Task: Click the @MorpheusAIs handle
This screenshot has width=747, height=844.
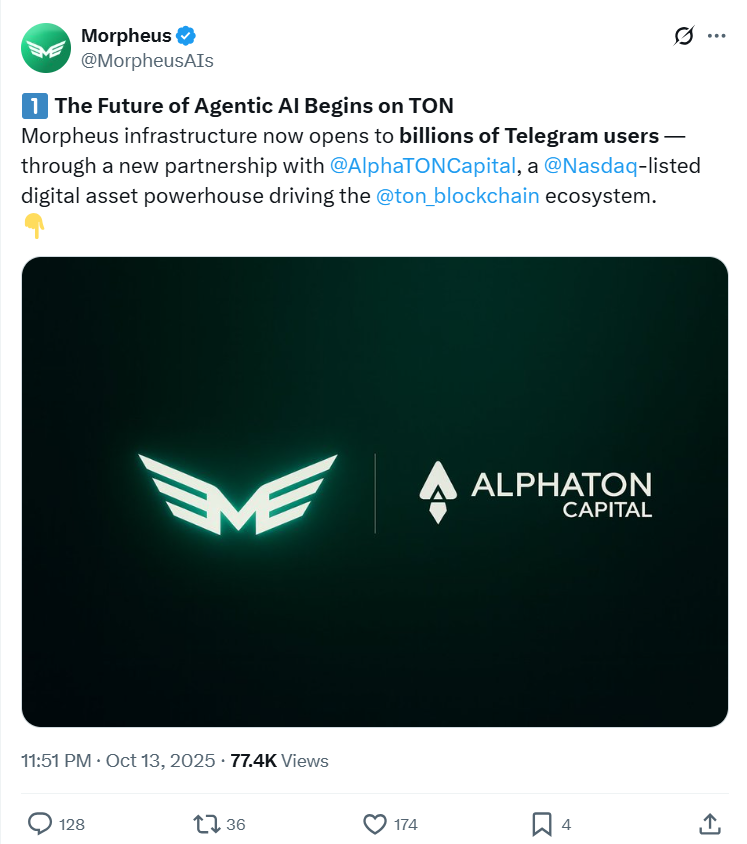Action: [x=147, y=60]
